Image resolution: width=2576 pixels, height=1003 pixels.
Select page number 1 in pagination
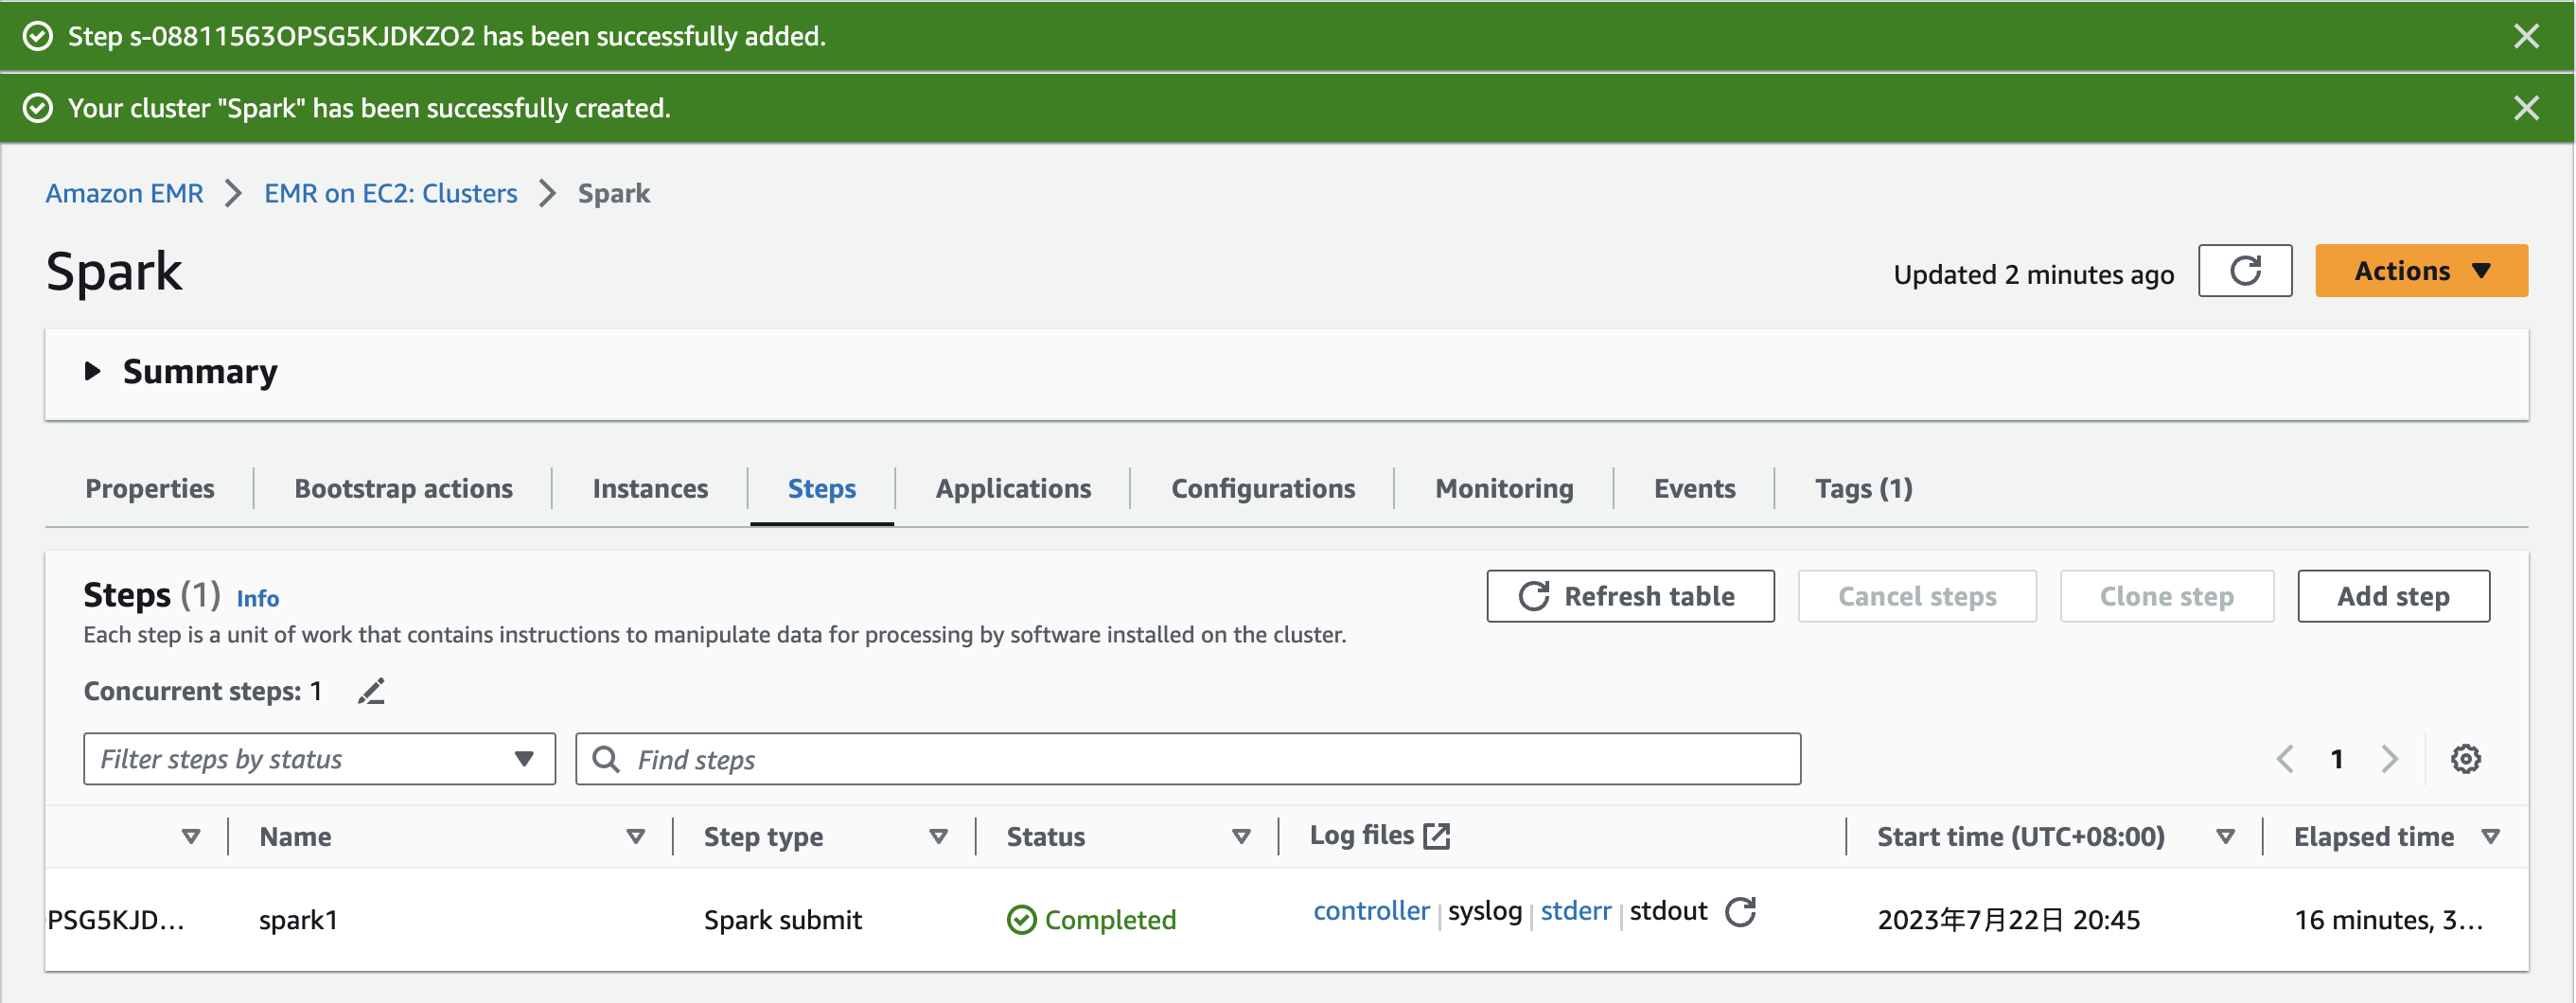click(x=2337, y=759)
